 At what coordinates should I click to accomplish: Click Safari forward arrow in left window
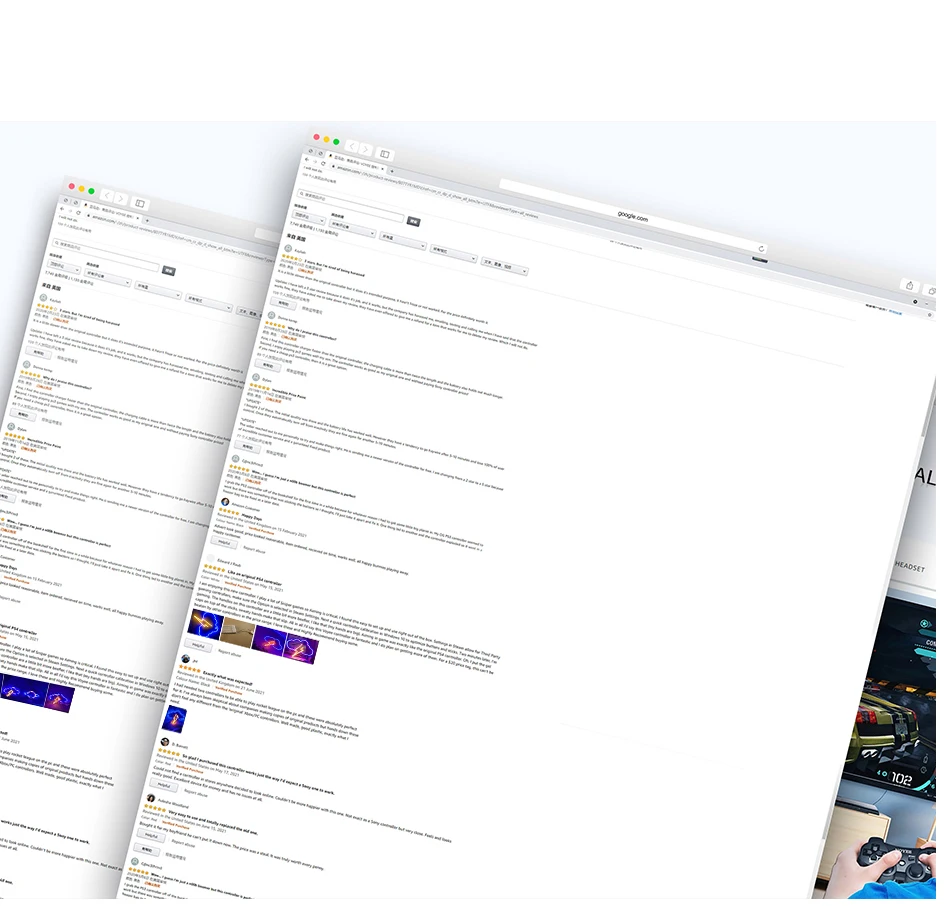121,199
